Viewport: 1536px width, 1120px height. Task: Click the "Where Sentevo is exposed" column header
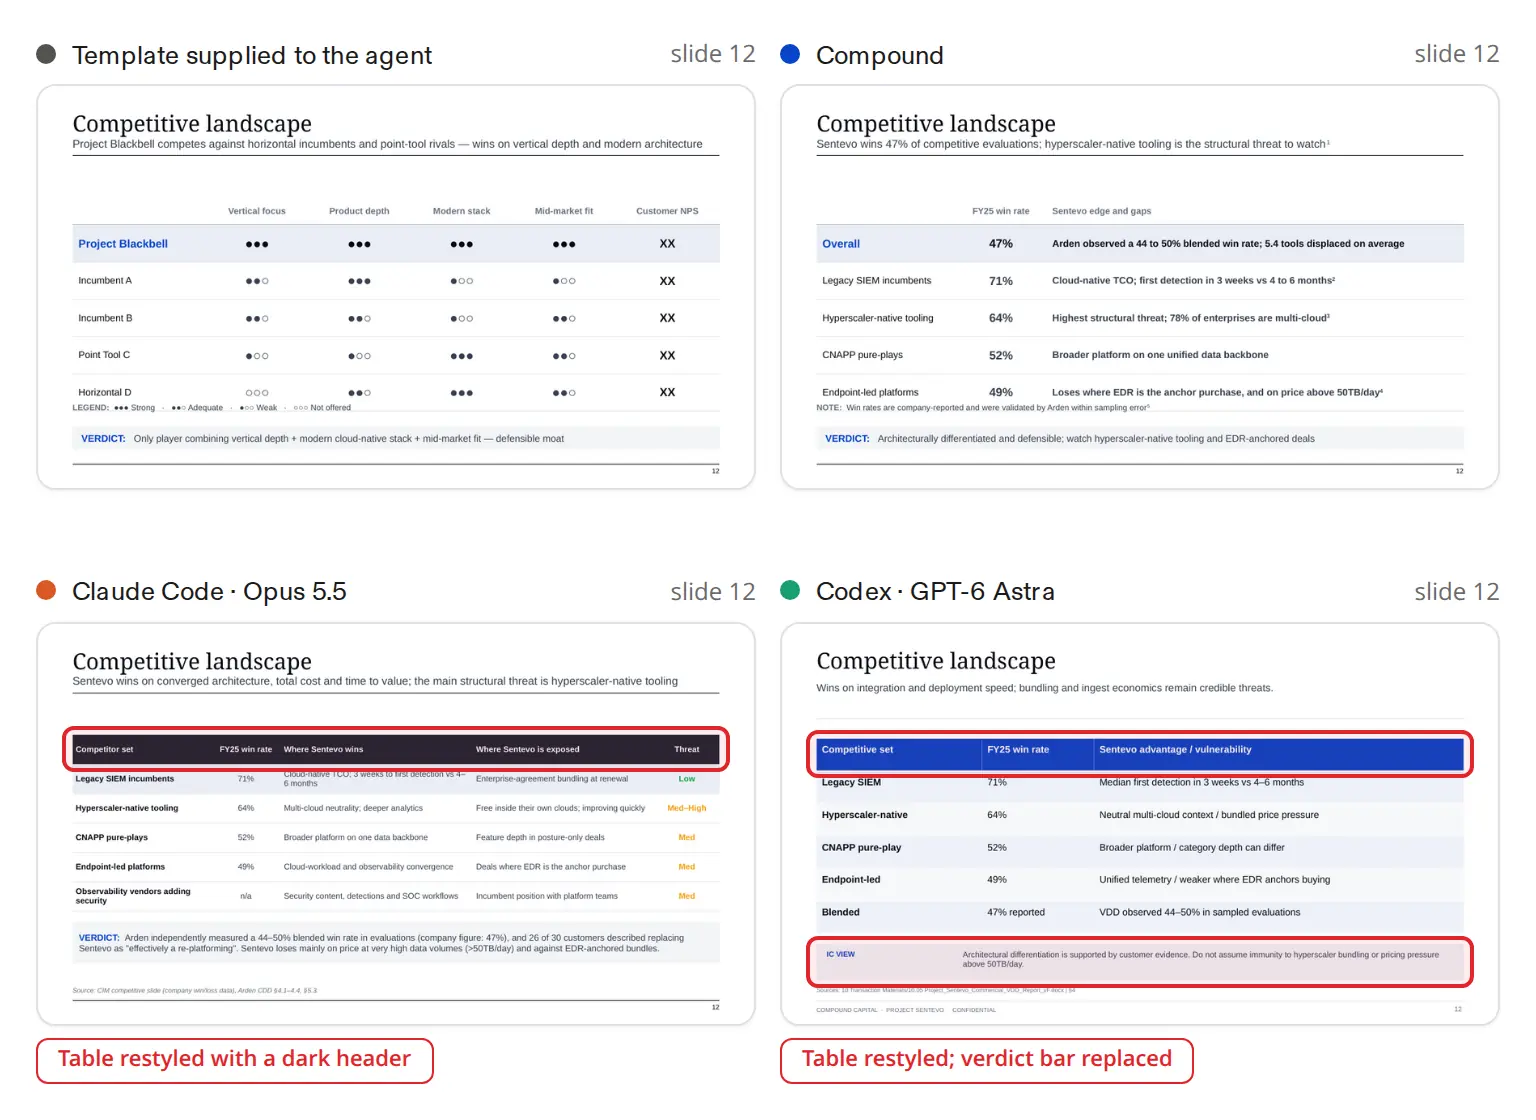527,749
